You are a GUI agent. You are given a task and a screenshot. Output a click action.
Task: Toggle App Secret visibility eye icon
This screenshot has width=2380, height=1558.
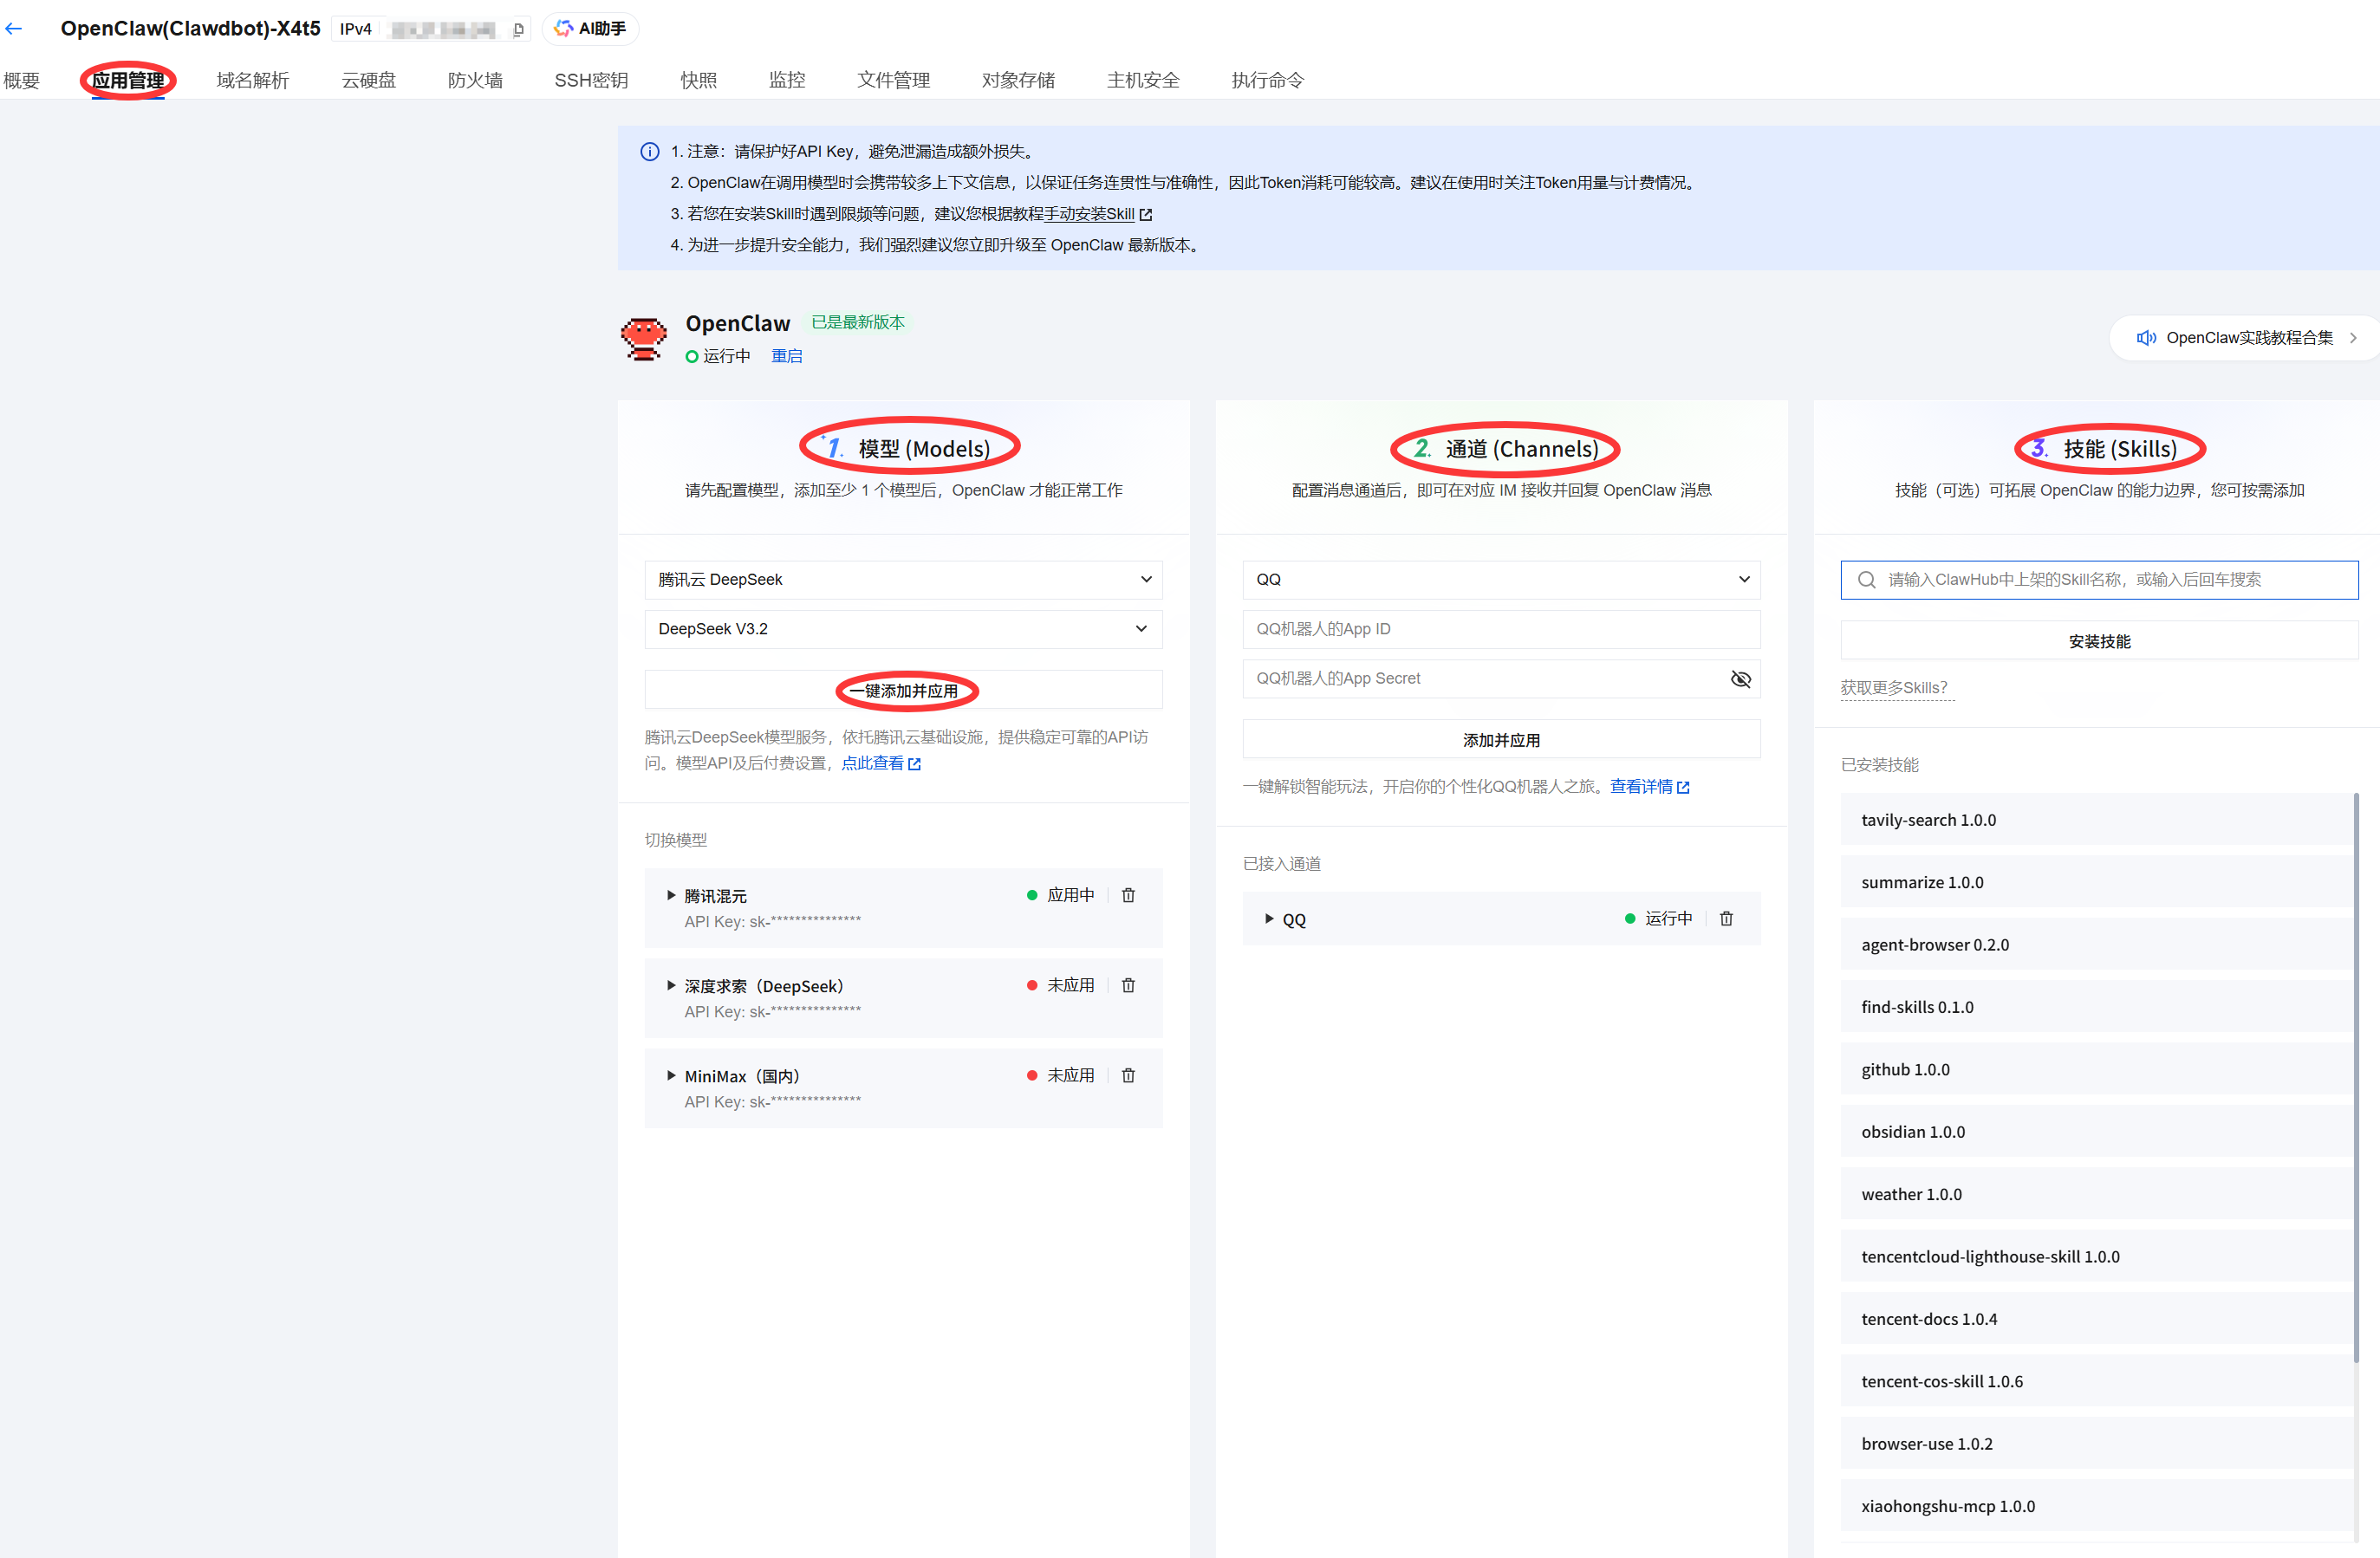coord(1741,679)
